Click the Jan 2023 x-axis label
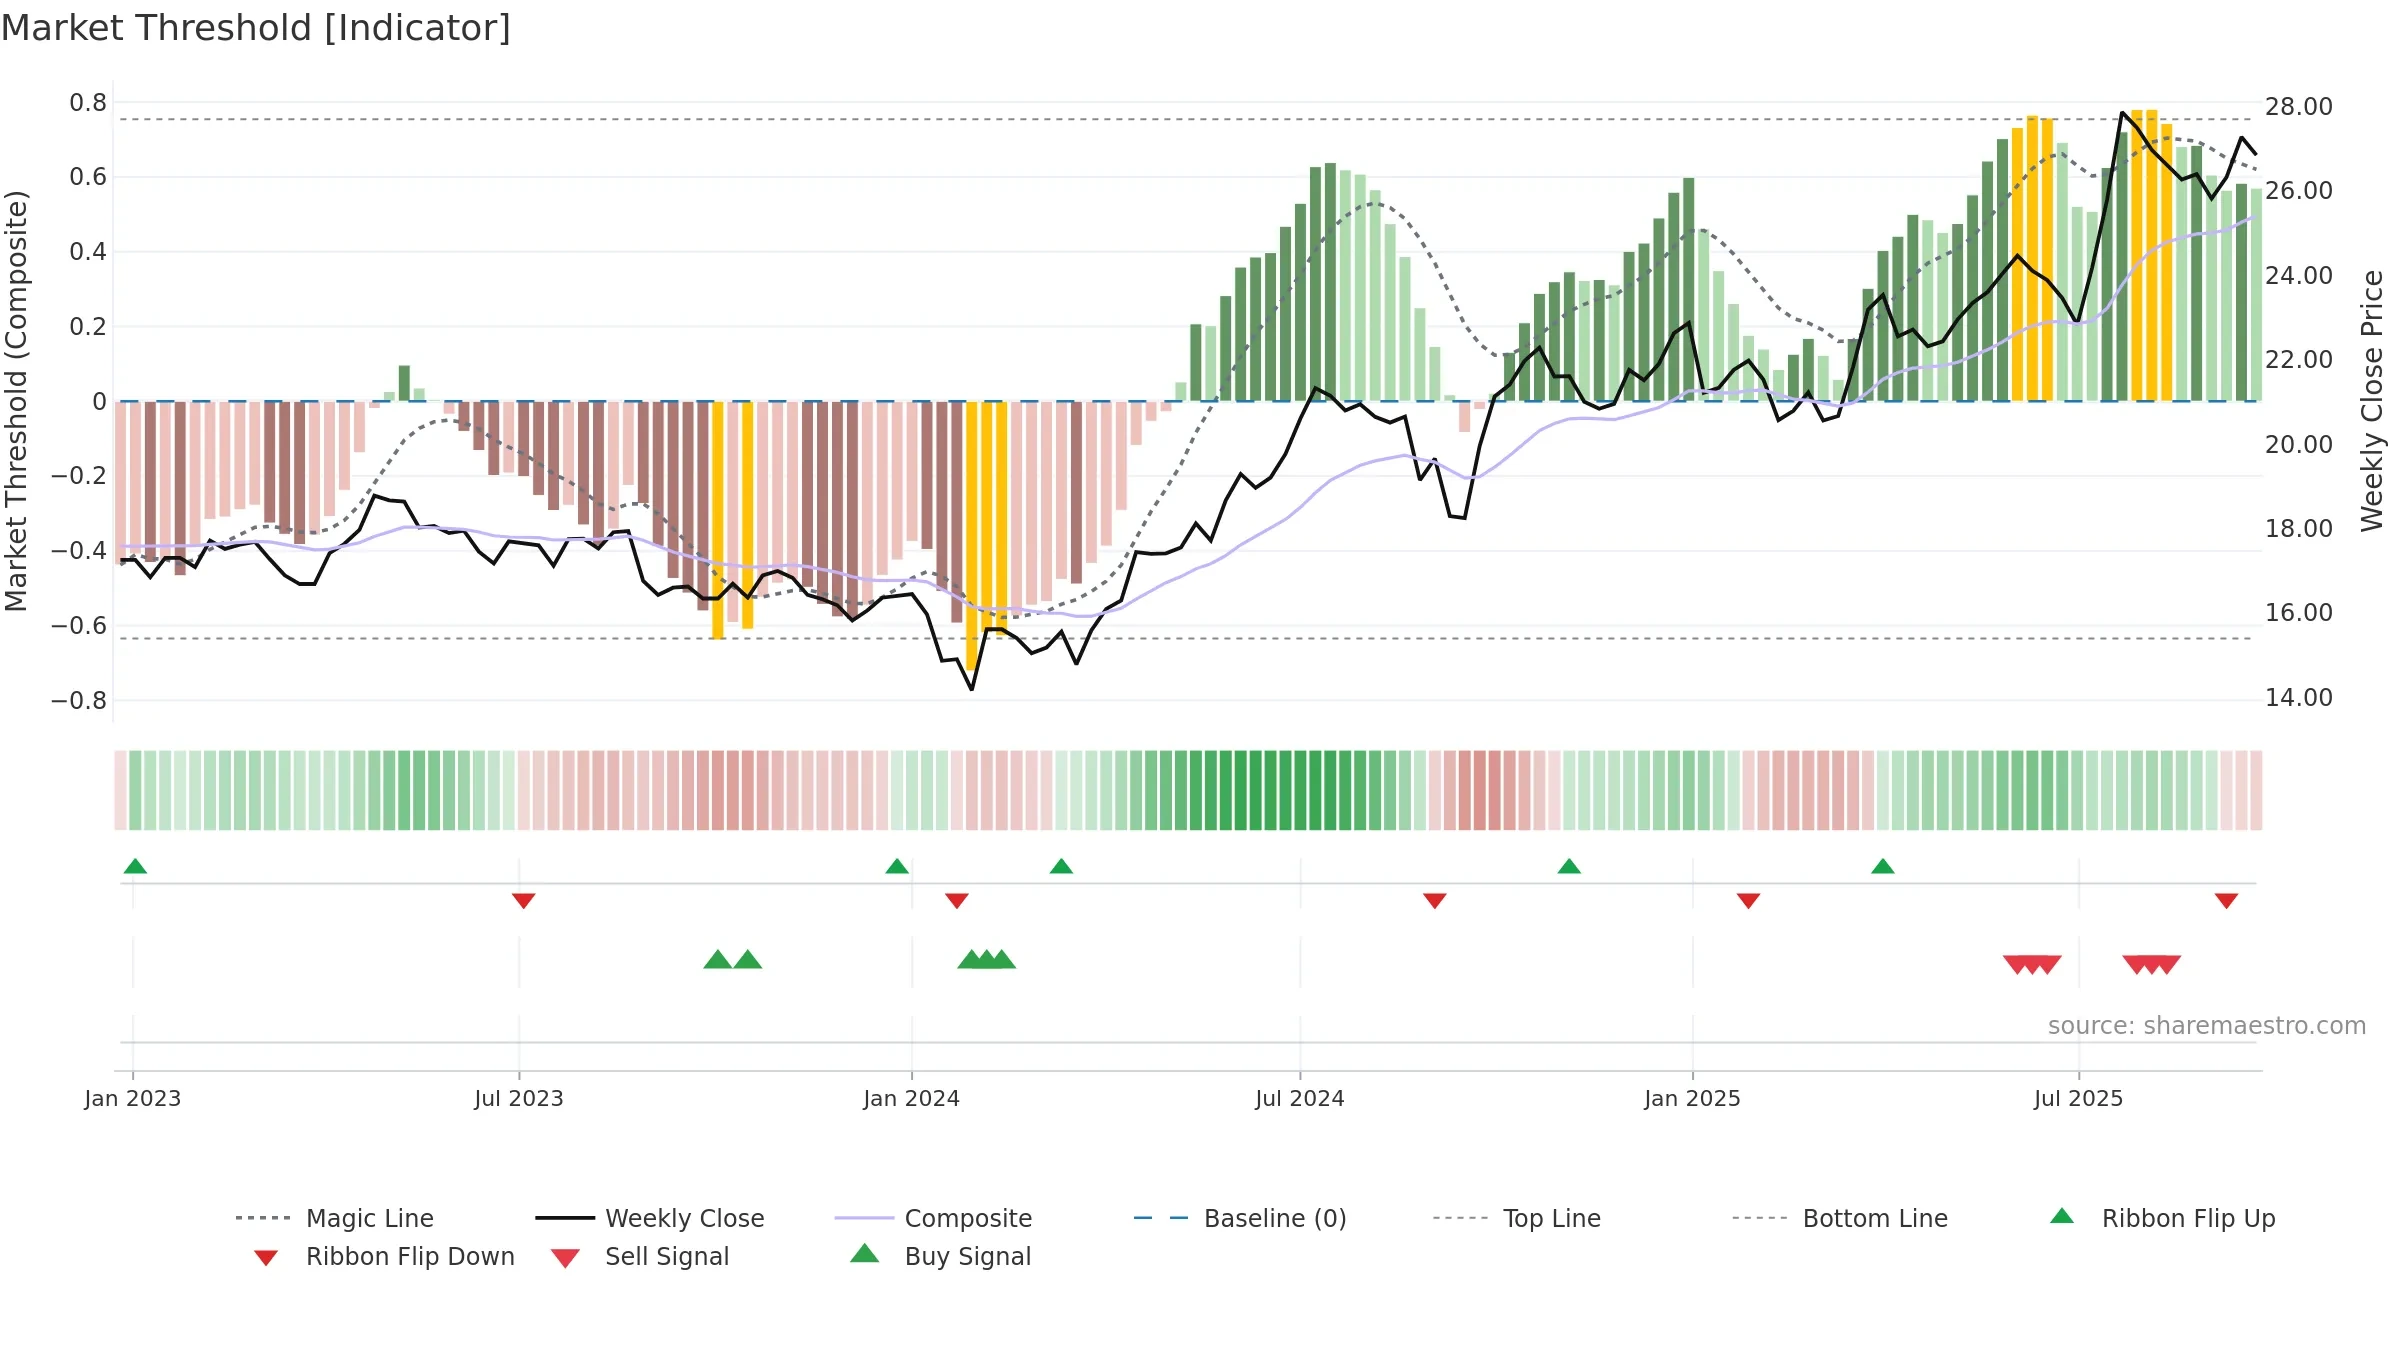This screenshot has width=2400, height=1350. 133,1099
